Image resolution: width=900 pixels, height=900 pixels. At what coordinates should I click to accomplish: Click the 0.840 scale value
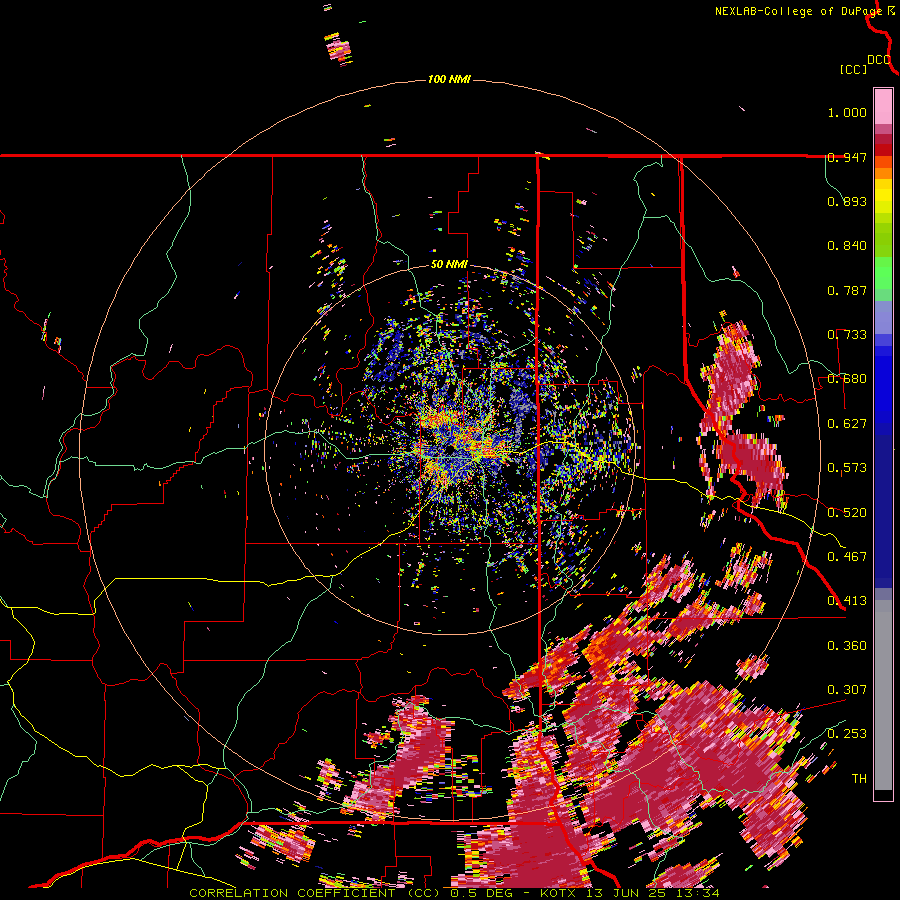(847, 246)
